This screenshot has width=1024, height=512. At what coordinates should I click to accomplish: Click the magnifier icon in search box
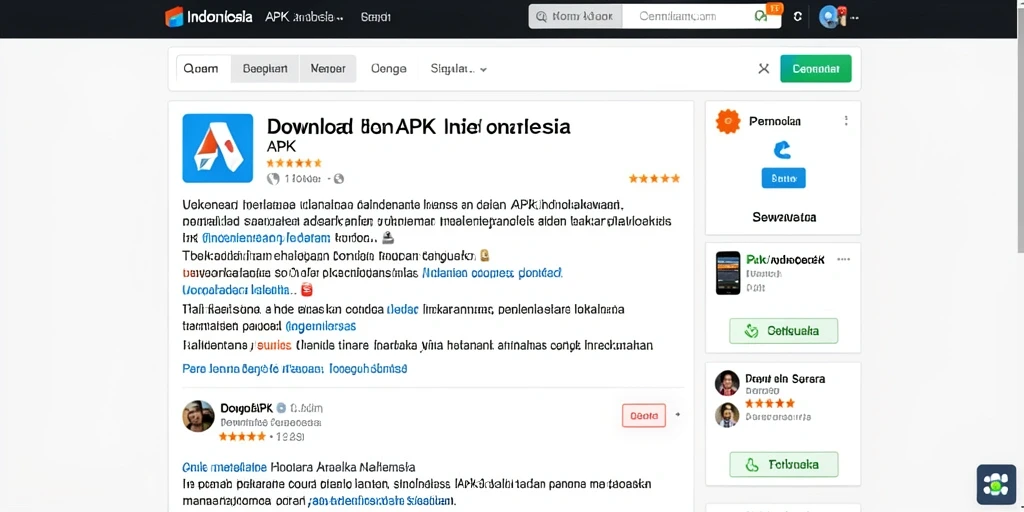coord(541,17)
